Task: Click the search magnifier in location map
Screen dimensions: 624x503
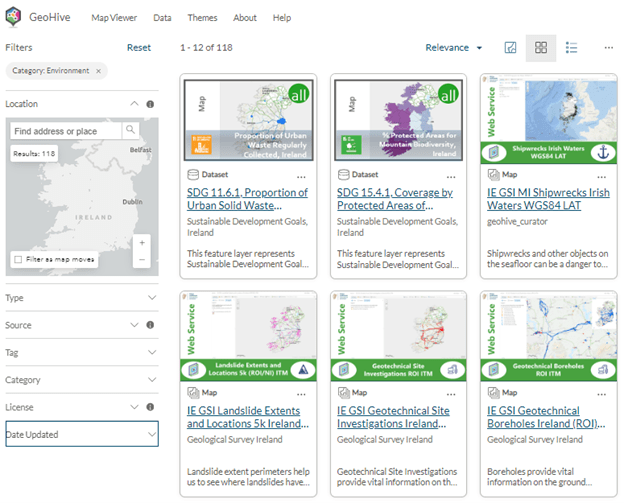Action: [x=130, y=130]
